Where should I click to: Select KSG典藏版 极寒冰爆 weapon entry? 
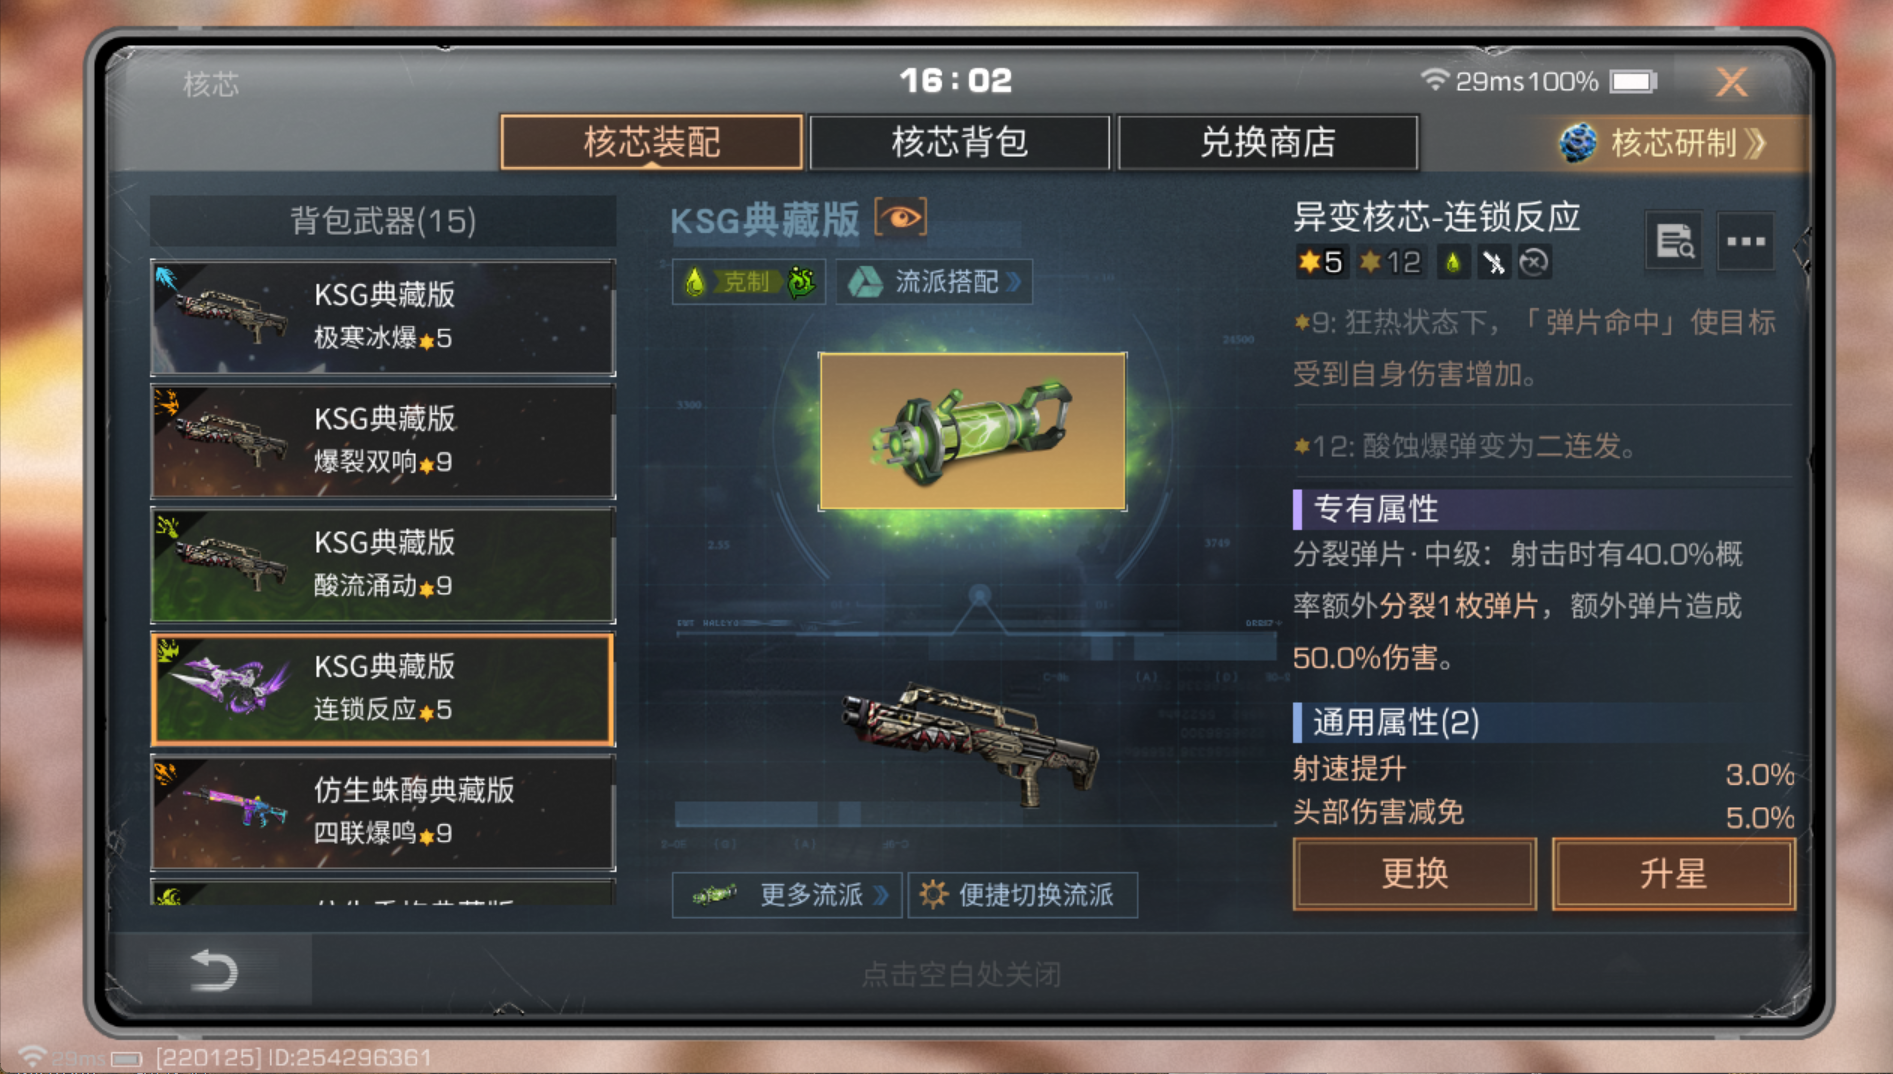pyautogui.click(x=383, y=317)
